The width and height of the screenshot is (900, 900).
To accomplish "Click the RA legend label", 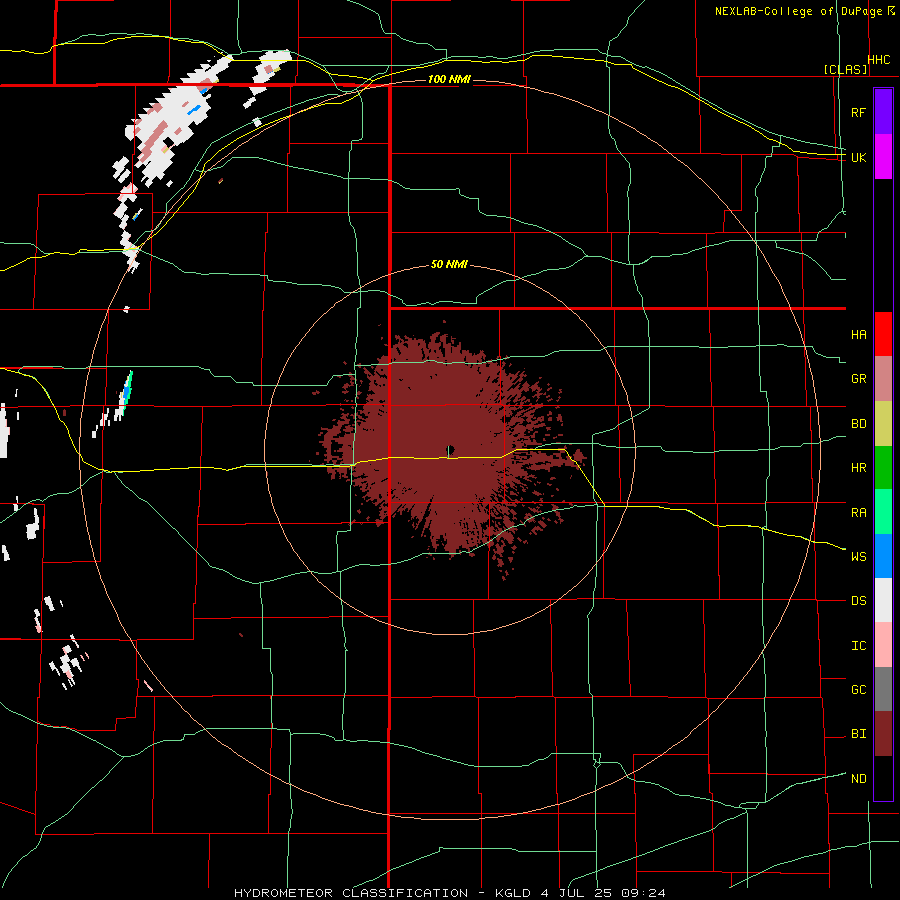I will click(858, 513).
